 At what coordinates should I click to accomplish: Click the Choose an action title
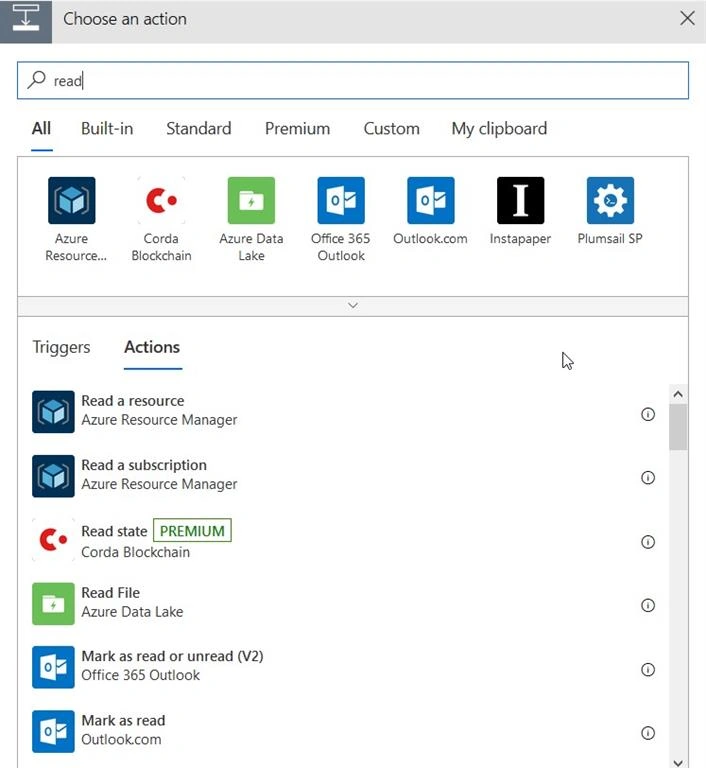[125, 19]
